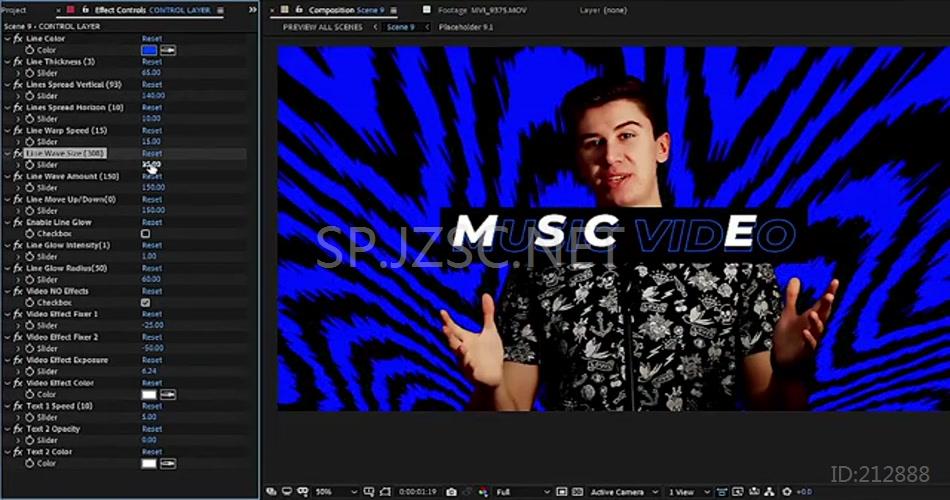Collapse the Line Color effect group
The width and height of the screenshot is (950, 500).
(7, 39)
